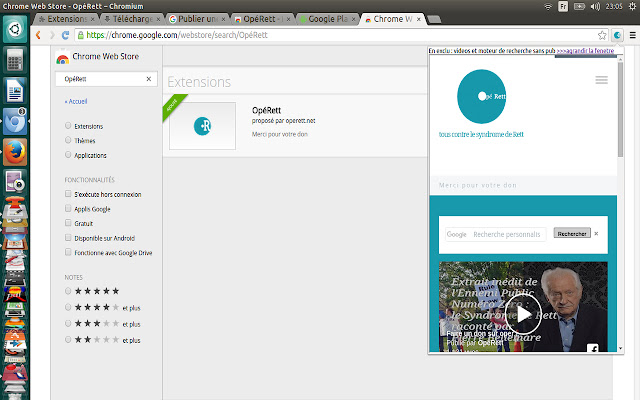Screen dimensions: 640x400
Task: Click the OpéRett round teal logo in popup
Action: pyautogui.click(x=482, y=97)
